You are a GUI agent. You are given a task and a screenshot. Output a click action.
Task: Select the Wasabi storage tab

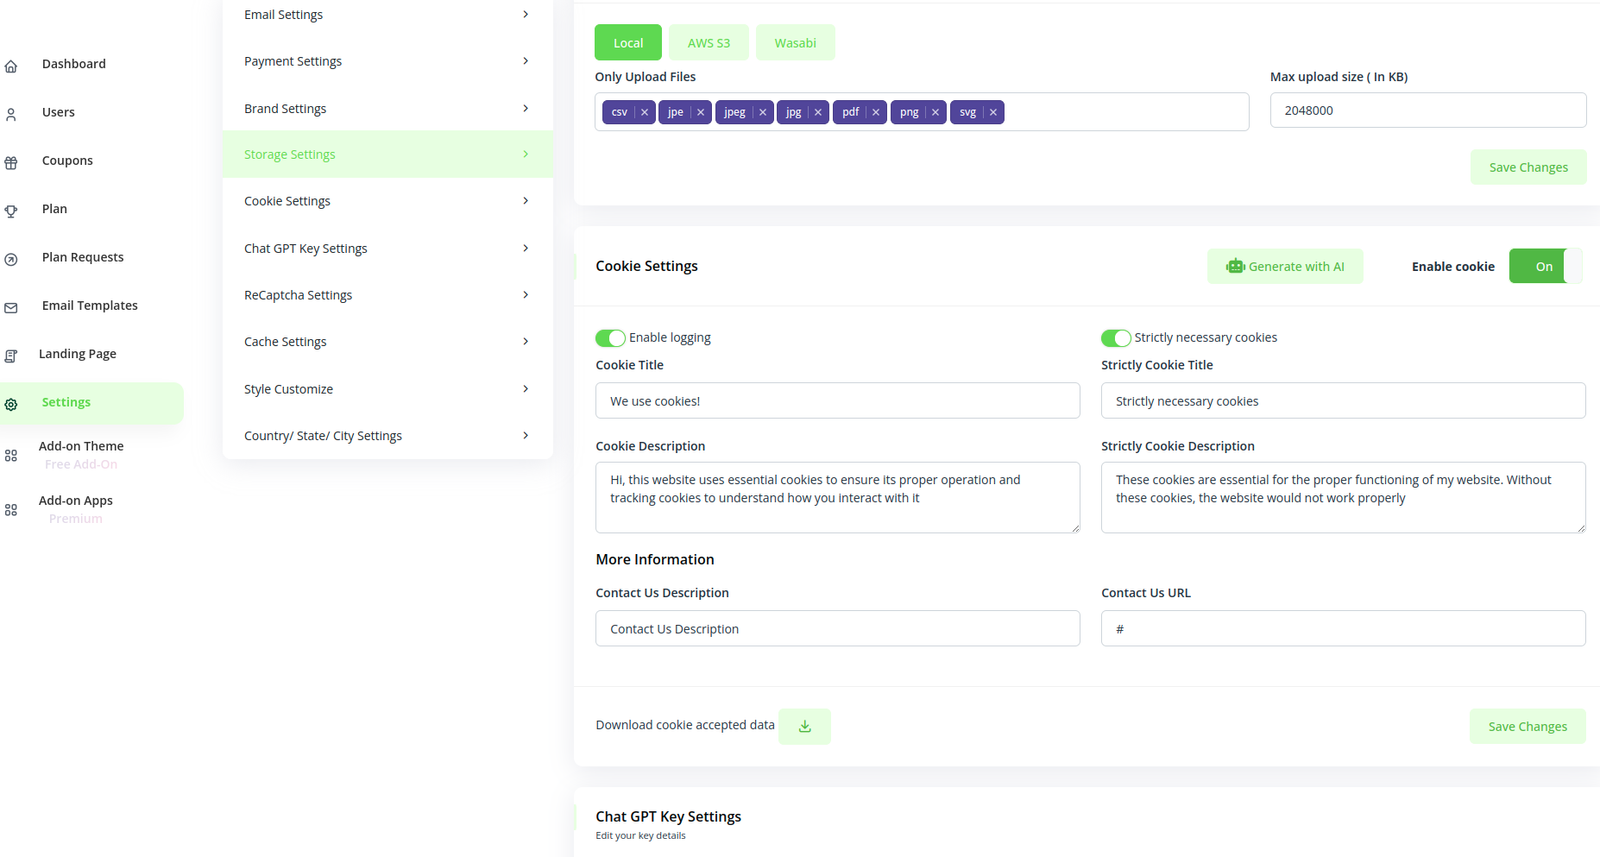795,43
